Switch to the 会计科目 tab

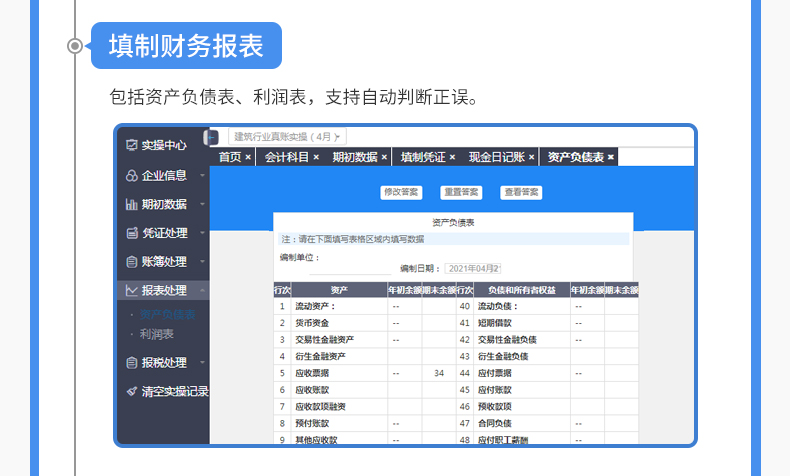point(286,157)
